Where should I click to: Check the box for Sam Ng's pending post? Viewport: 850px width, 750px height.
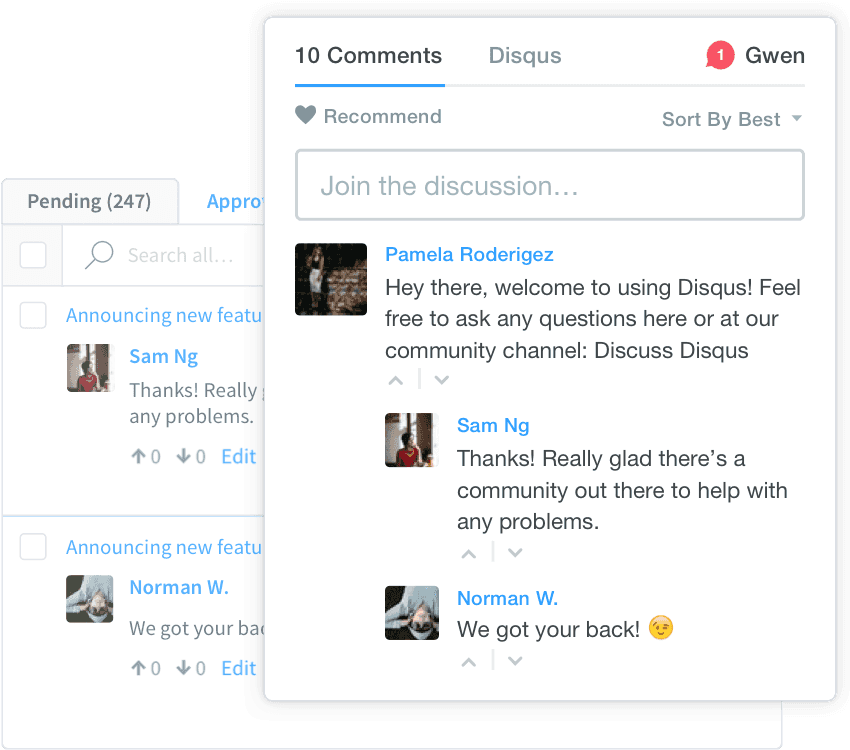33,315
